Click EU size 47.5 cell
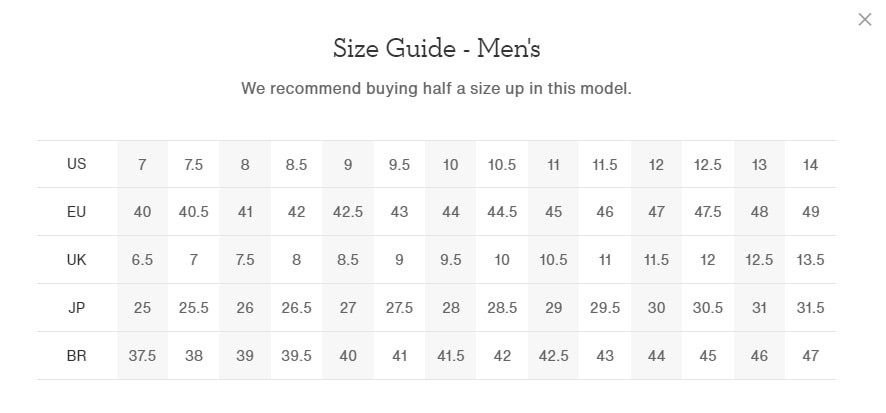 [x=707, y=212]
